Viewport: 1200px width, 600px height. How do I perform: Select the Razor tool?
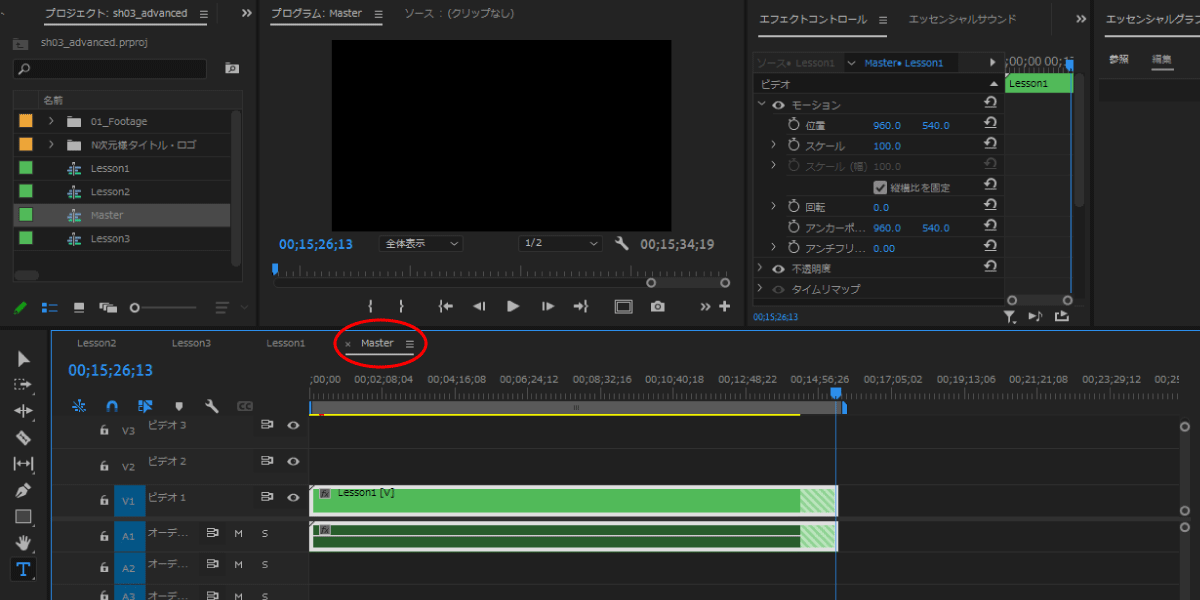click(x=23, y=437)
